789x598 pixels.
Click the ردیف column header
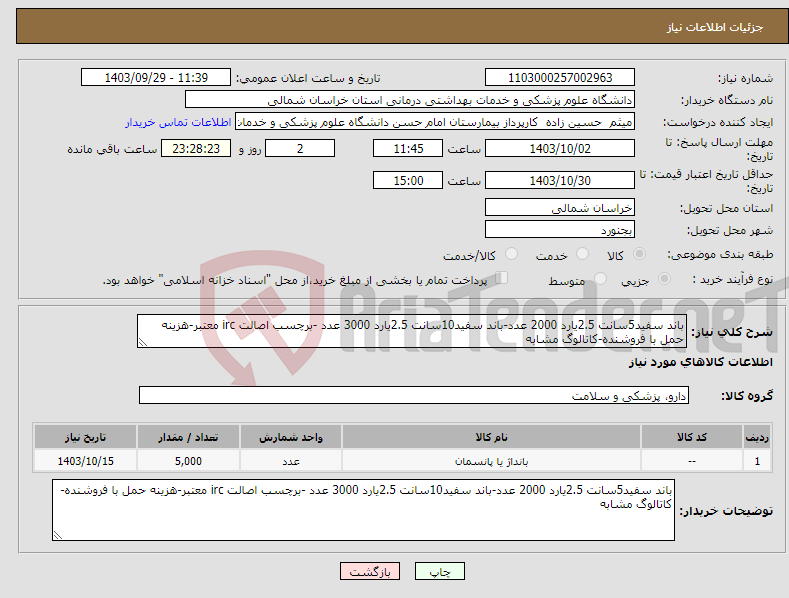pyautogui.click(x=757, y=437)
